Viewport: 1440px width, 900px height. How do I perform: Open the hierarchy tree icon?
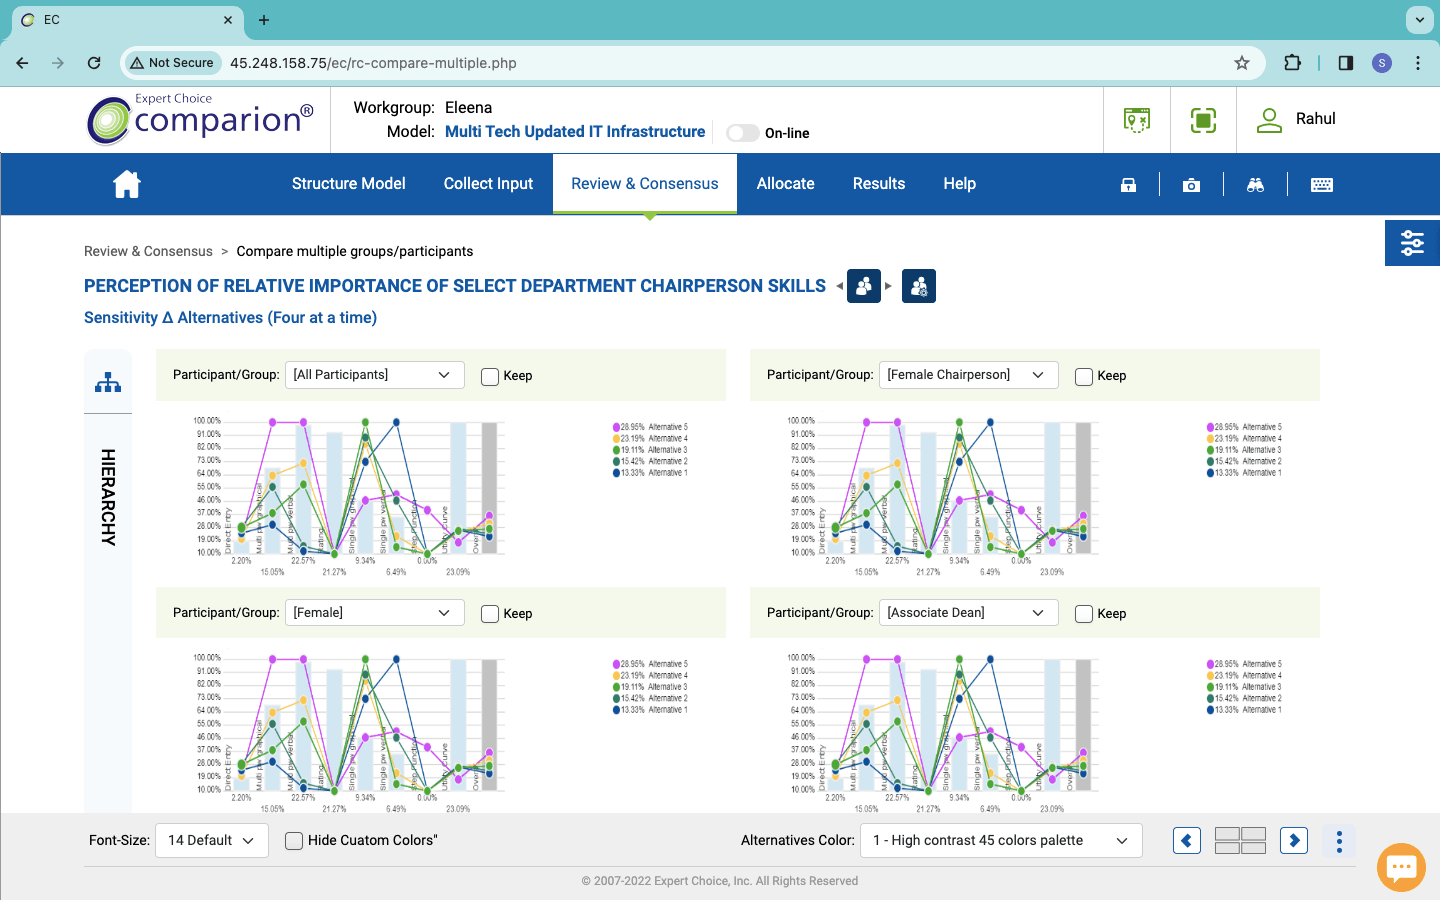pos(108,383)
